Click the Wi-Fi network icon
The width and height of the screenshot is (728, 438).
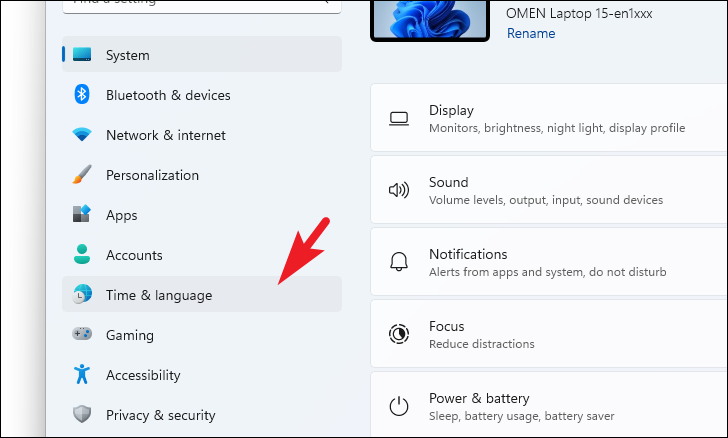point(82,135)
